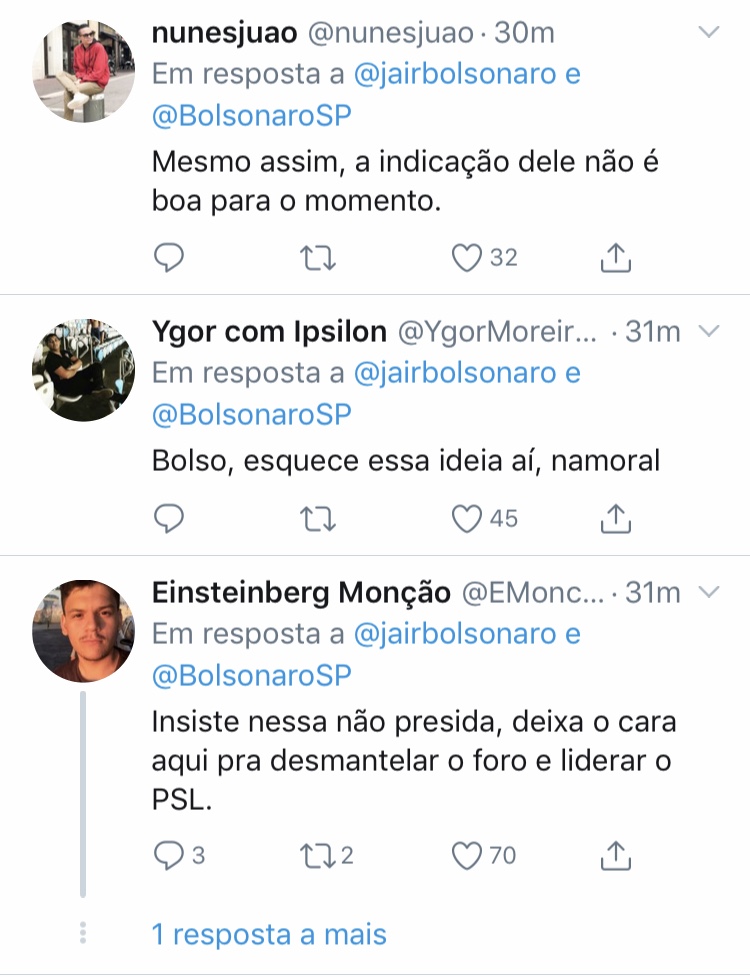750x977 pixels.
Task: Reply to Ygor com Ipsilon's tweet
Action: point(169,518)
